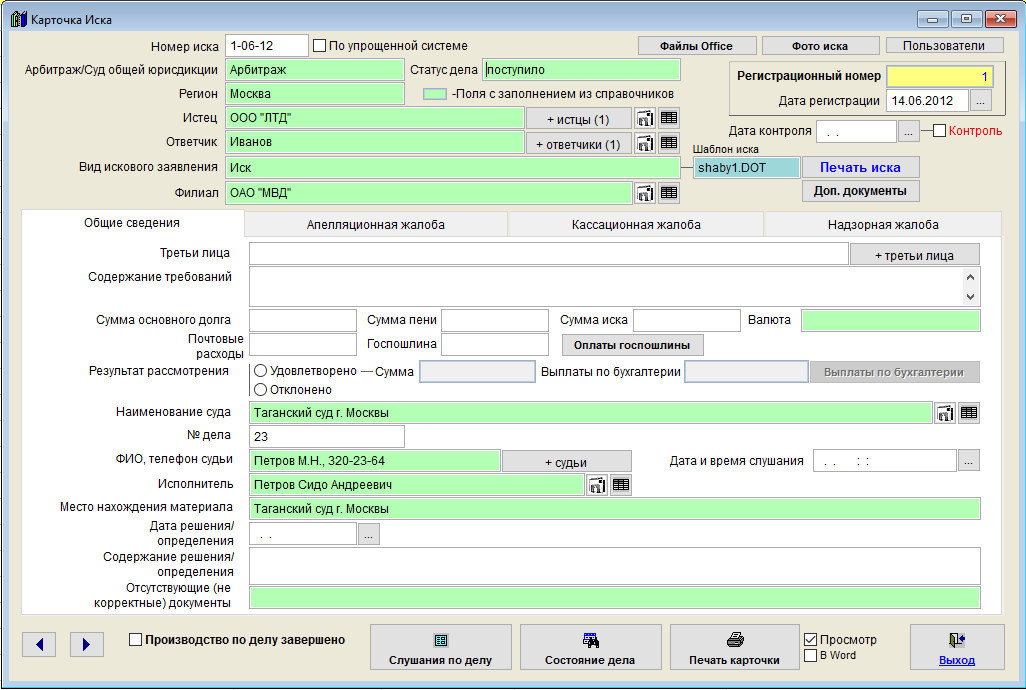This screenshot has width=1026, height=690.
Task: Go to previous record with left arrow
Action: [x=39, y=644]
